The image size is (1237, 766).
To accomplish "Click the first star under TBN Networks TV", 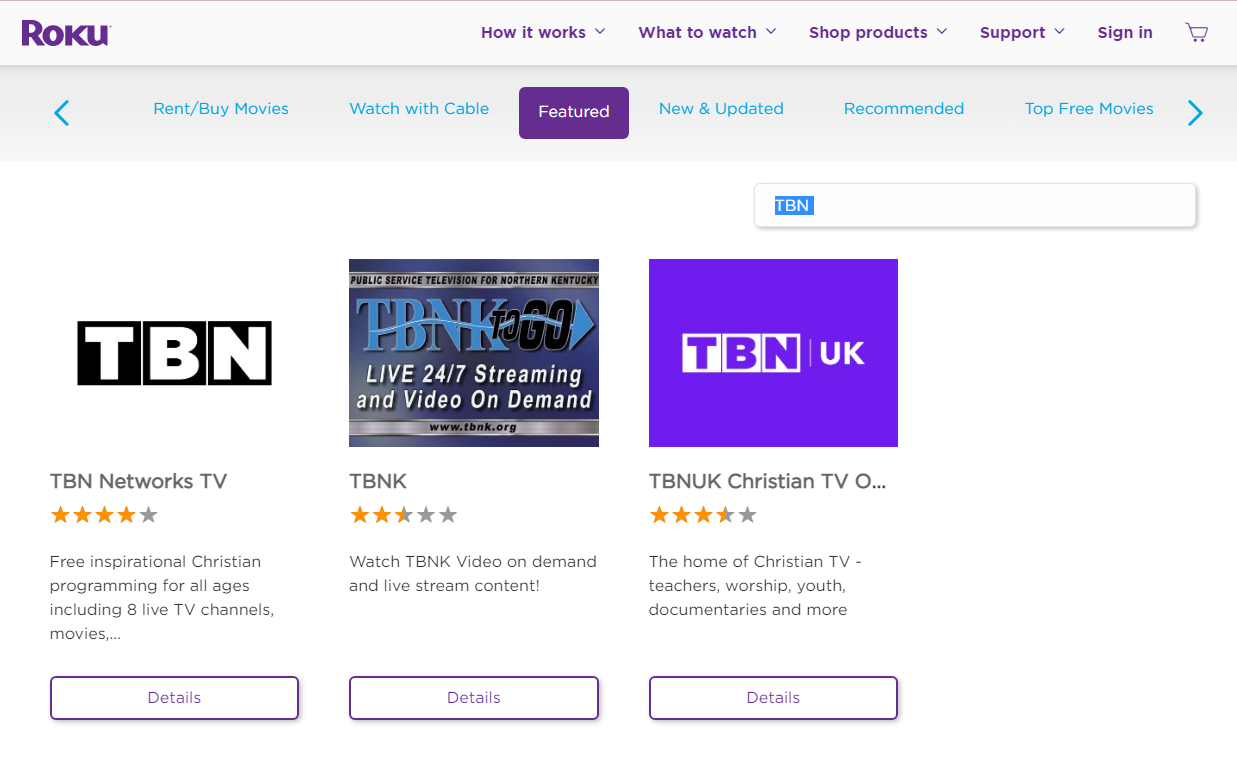I will [x=58, y=514].
